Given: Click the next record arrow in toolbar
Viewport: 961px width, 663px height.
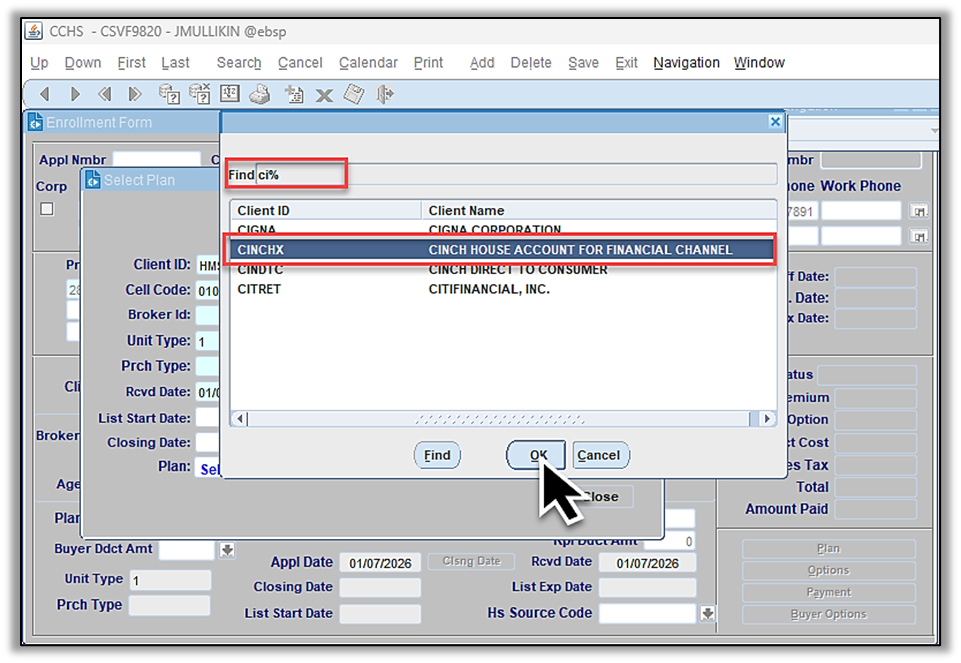Looking at the screenshot, I should [74, 95].
